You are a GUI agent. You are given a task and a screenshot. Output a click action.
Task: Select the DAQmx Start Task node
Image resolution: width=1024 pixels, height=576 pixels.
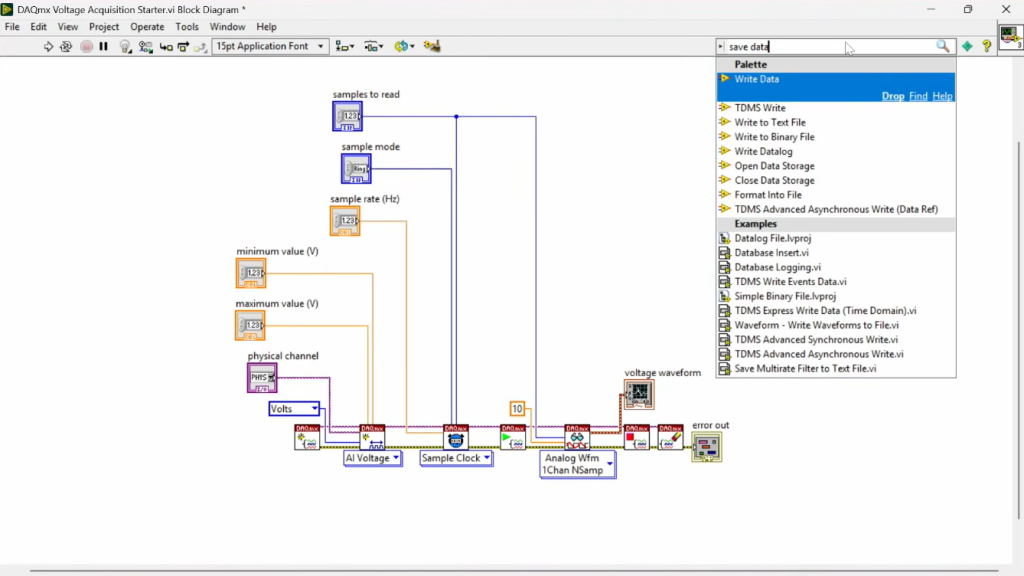pyautogui.click(x=513, y=438)
